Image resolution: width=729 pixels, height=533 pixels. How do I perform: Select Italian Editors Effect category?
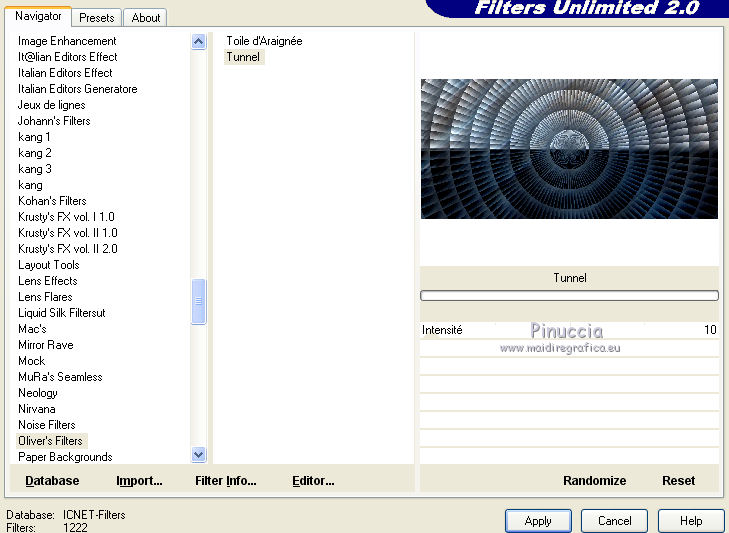point(65,73)
